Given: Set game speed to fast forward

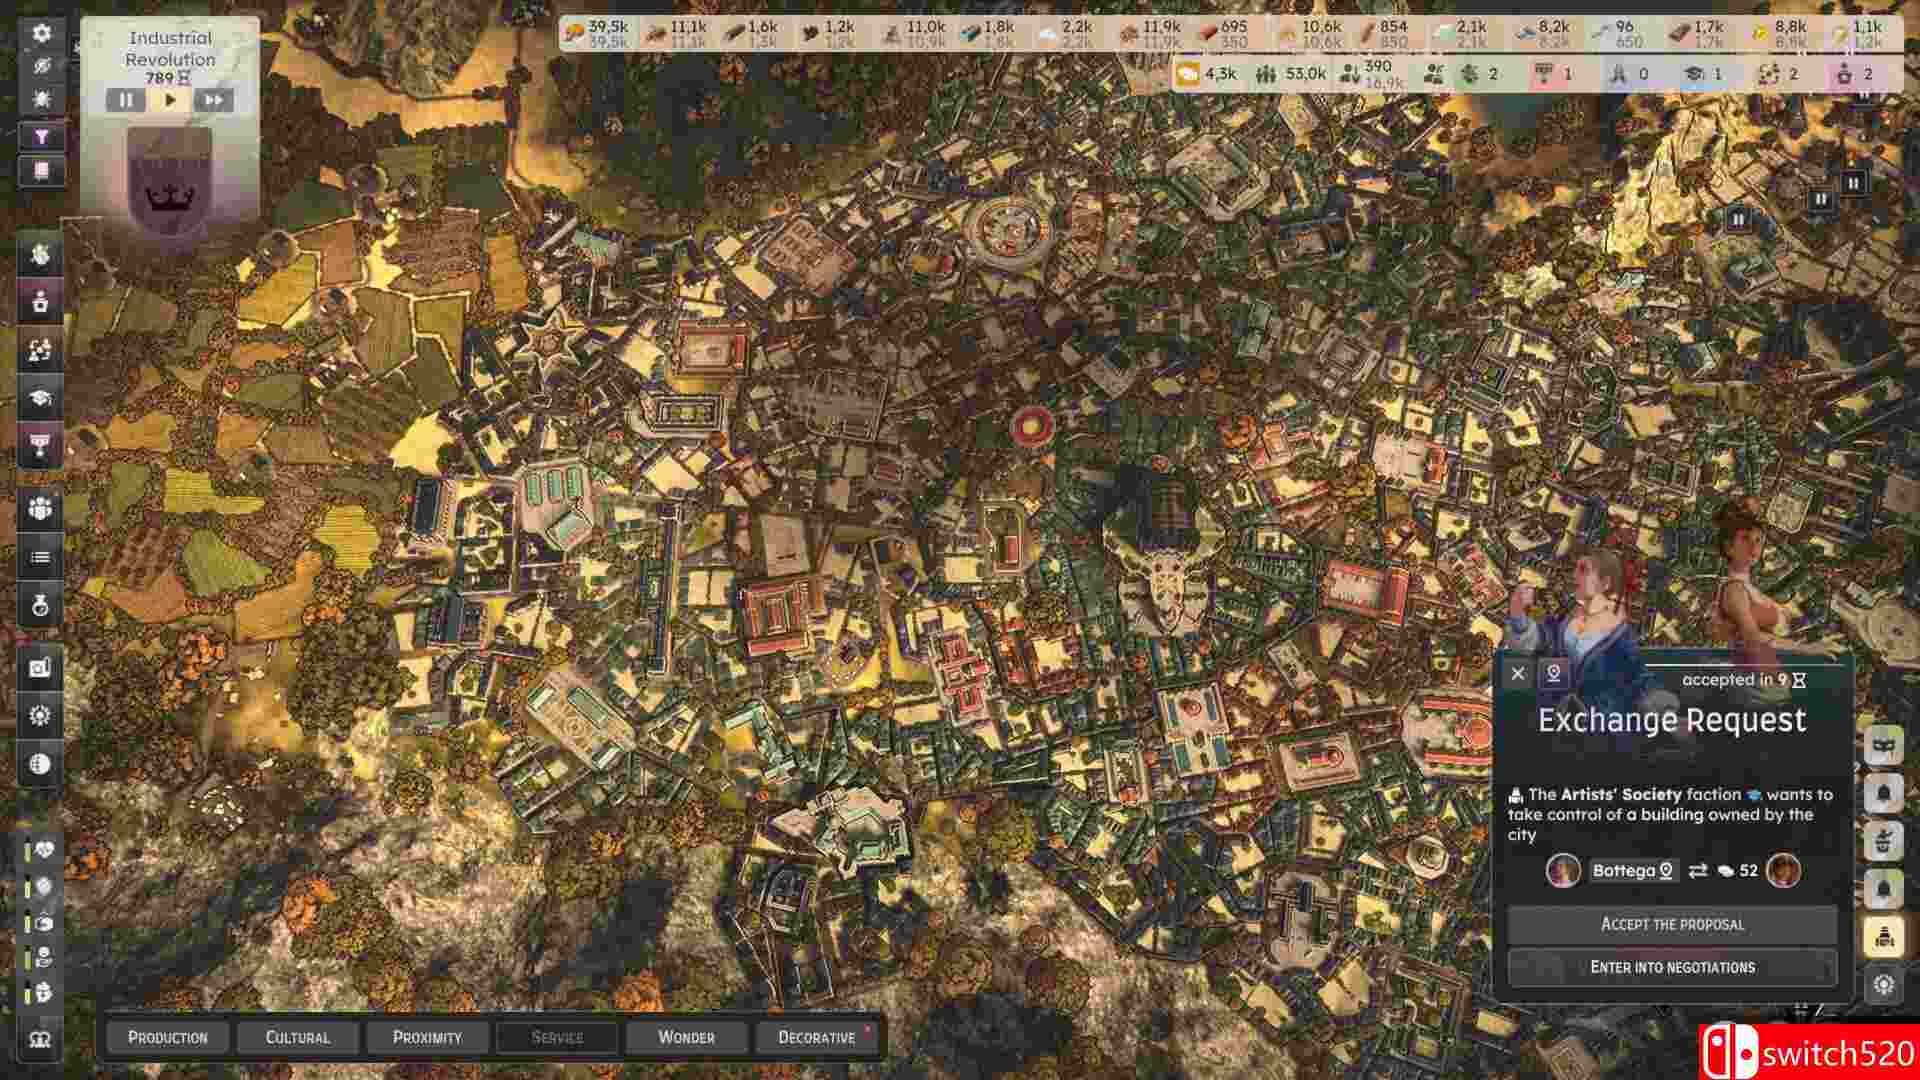Looking at the screenshot, I should tap(213, 100).
